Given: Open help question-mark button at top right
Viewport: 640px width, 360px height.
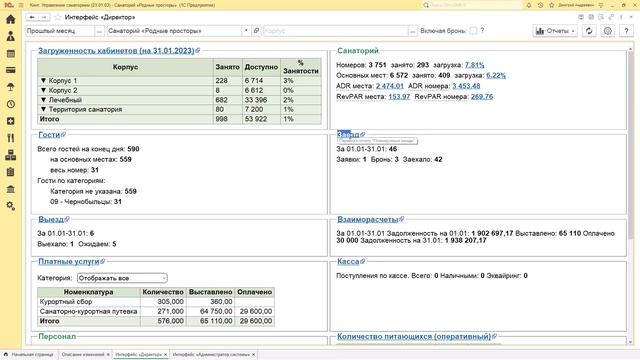Looking at the screenshot, I should coord(627,31).
